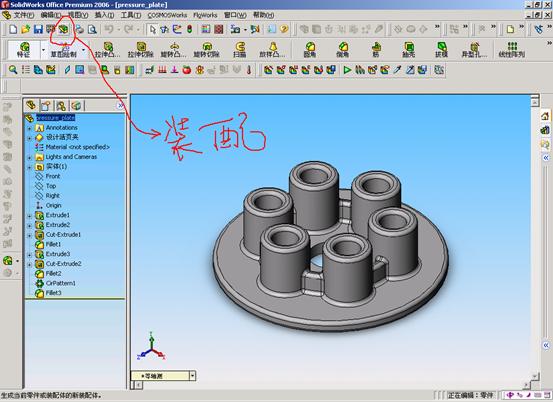Click the 抽壳 shell feature tool

[x=409, y=49]
